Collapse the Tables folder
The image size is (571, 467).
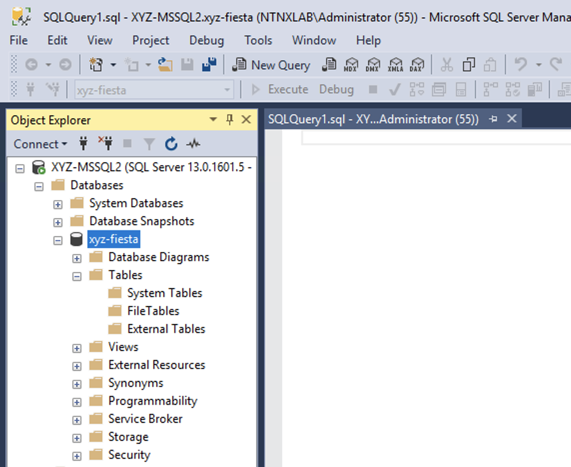coord(76,276)
